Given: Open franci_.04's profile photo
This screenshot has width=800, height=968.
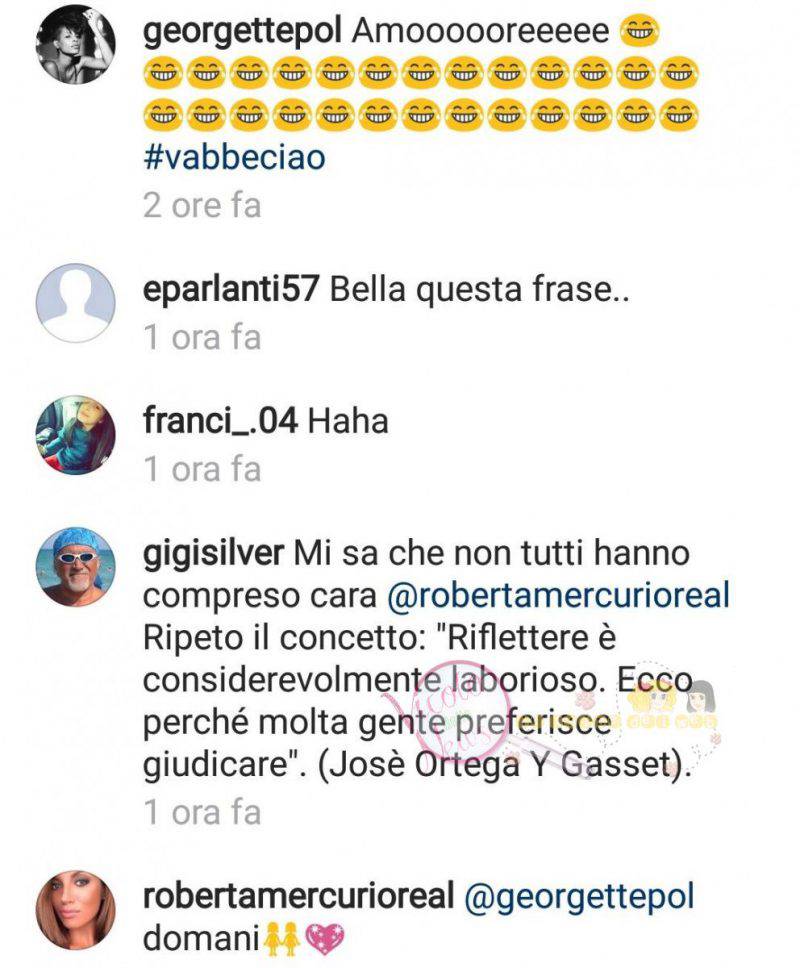Looking at the screenshot, I should coord(76,435).
